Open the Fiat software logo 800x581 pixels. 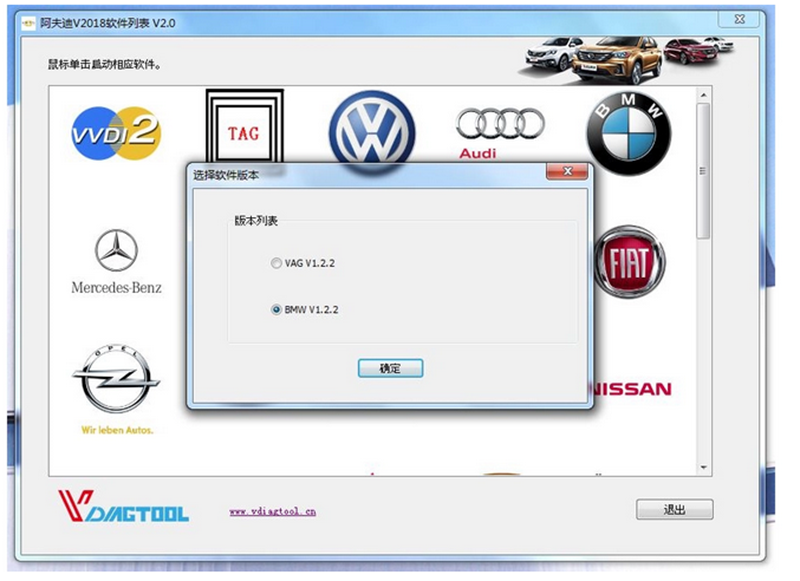click(x=630, y=262)
